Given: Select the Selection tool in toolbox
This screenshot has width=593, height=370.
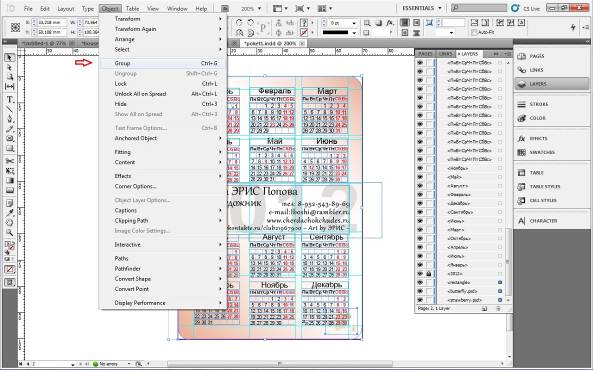Looking at the screenshot, I should tap(9, 58).
